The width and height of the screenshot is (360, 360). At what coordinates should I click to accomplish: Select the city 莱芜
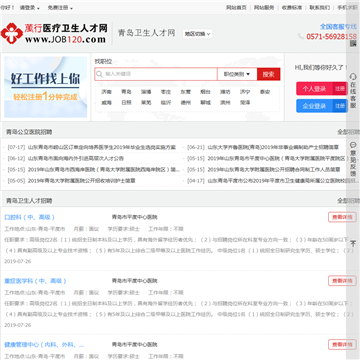[146, 103]
